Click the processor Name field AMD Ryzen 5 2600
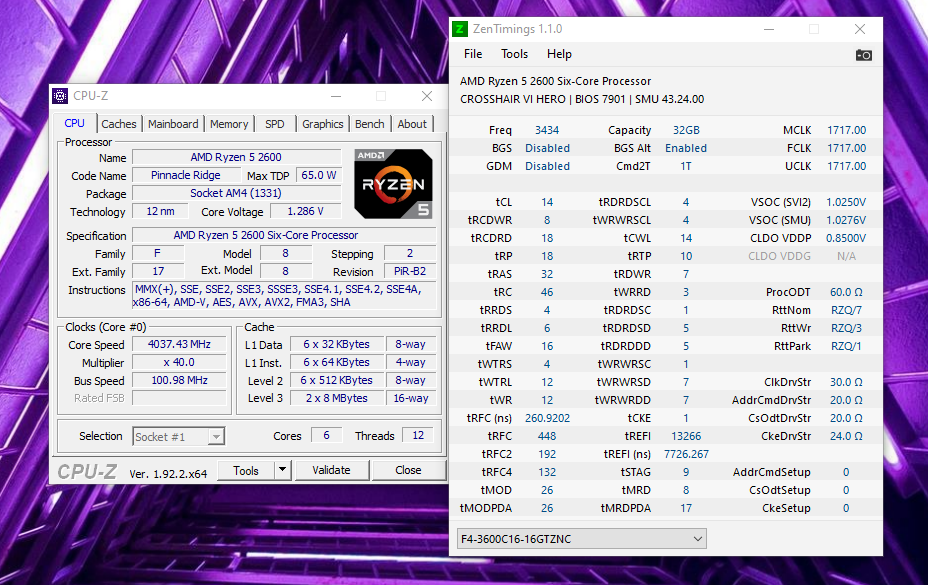 236,157
